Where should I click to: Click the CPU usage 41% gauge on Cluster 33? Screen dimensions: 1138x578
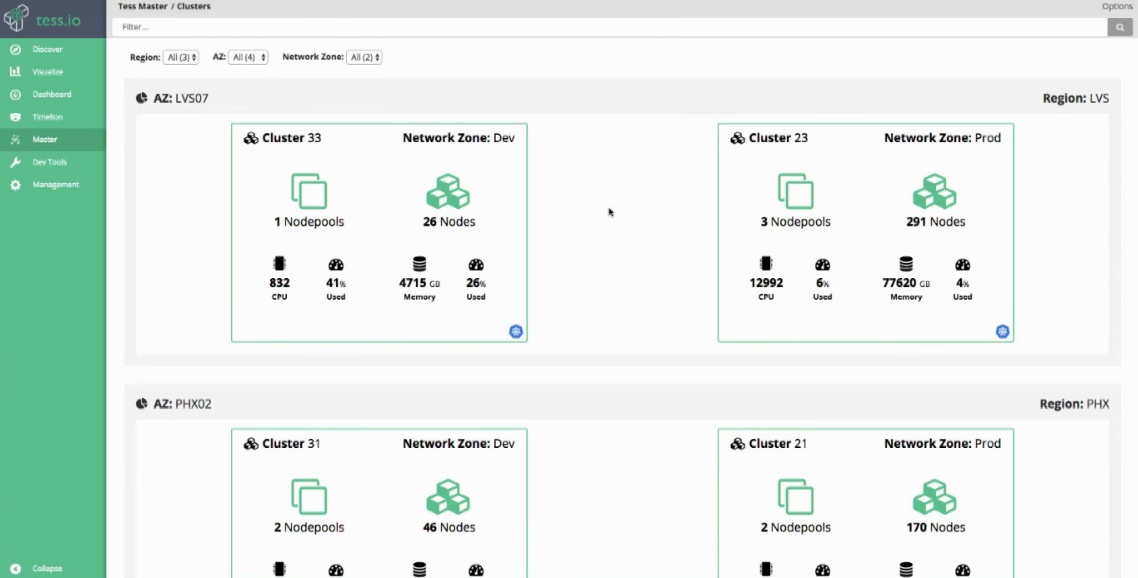pos(335,272)
